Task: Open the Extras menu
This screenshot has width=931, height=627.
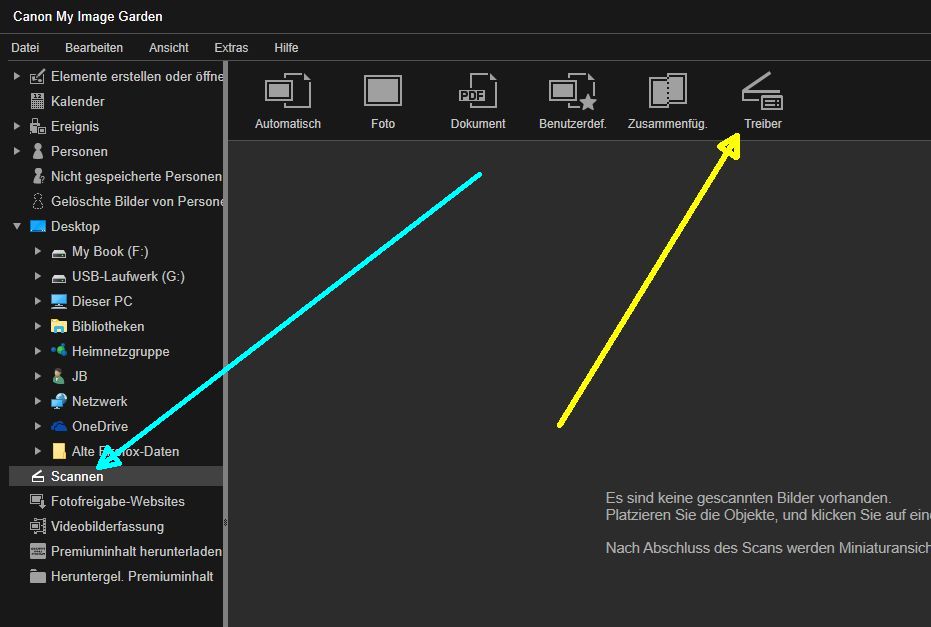Action: [x=231, y=48]
